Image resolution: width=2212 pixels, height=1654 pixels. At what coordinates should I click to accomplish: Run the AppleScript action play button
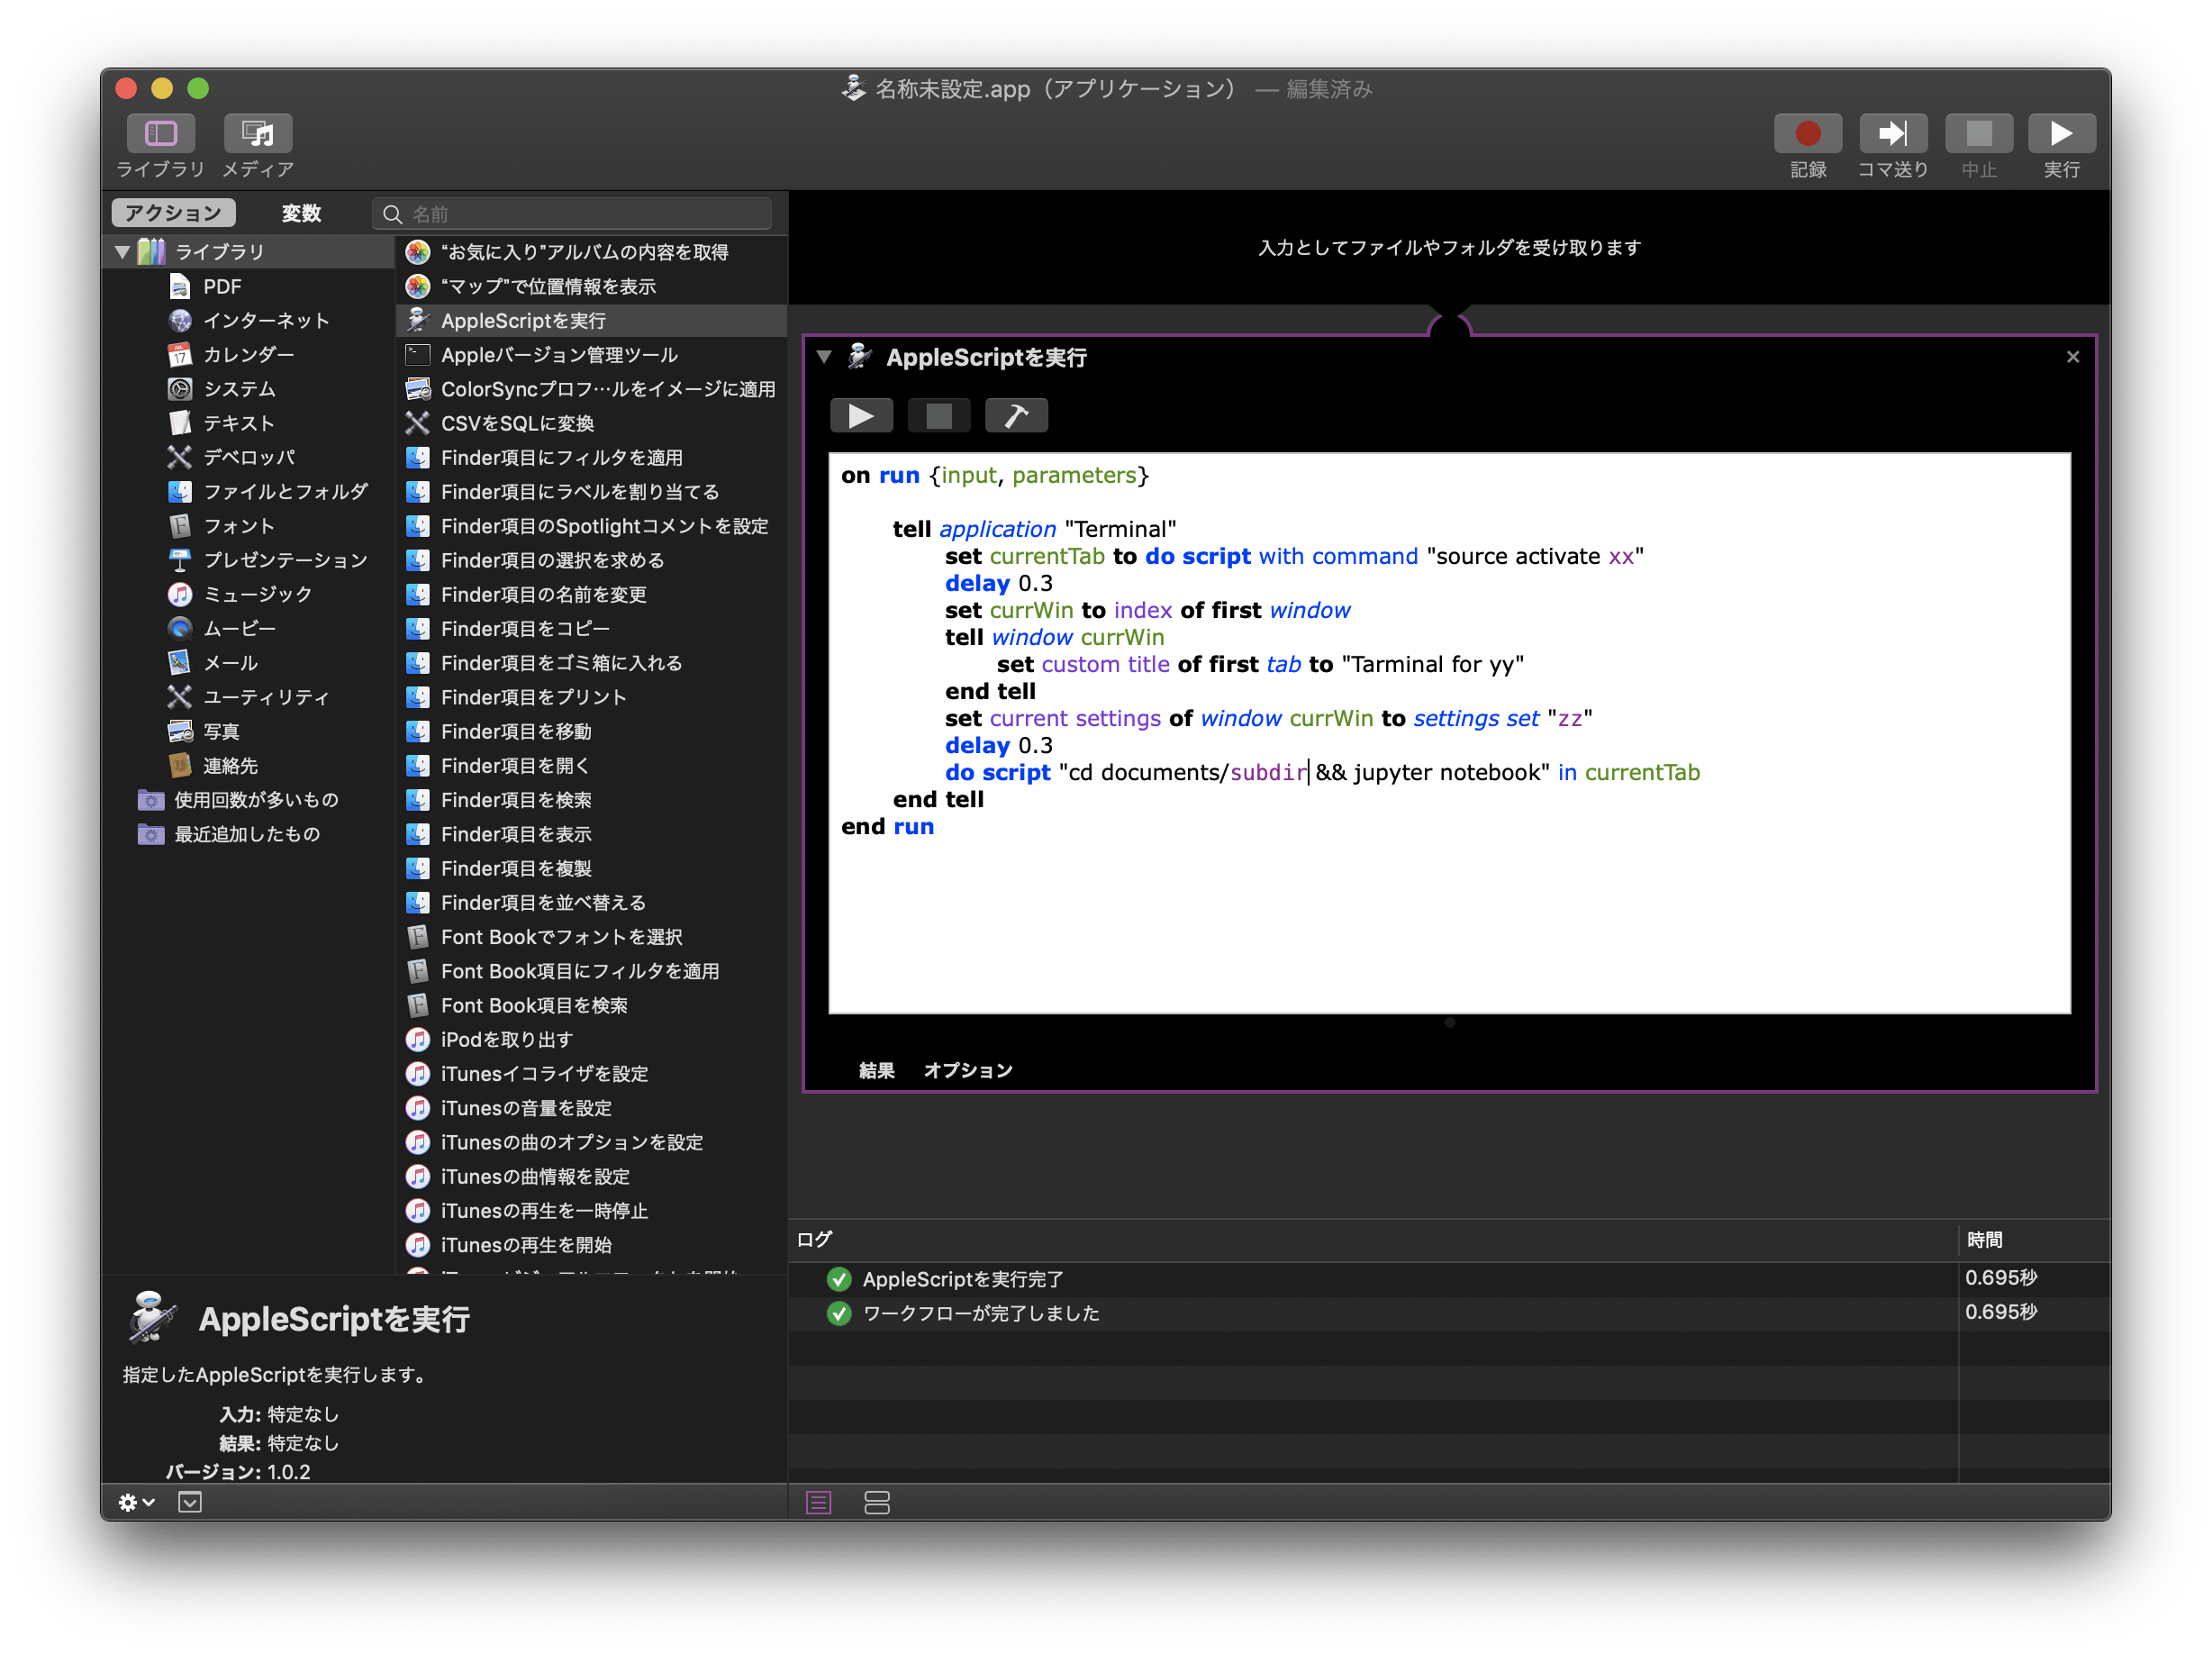tap(861, 416)
